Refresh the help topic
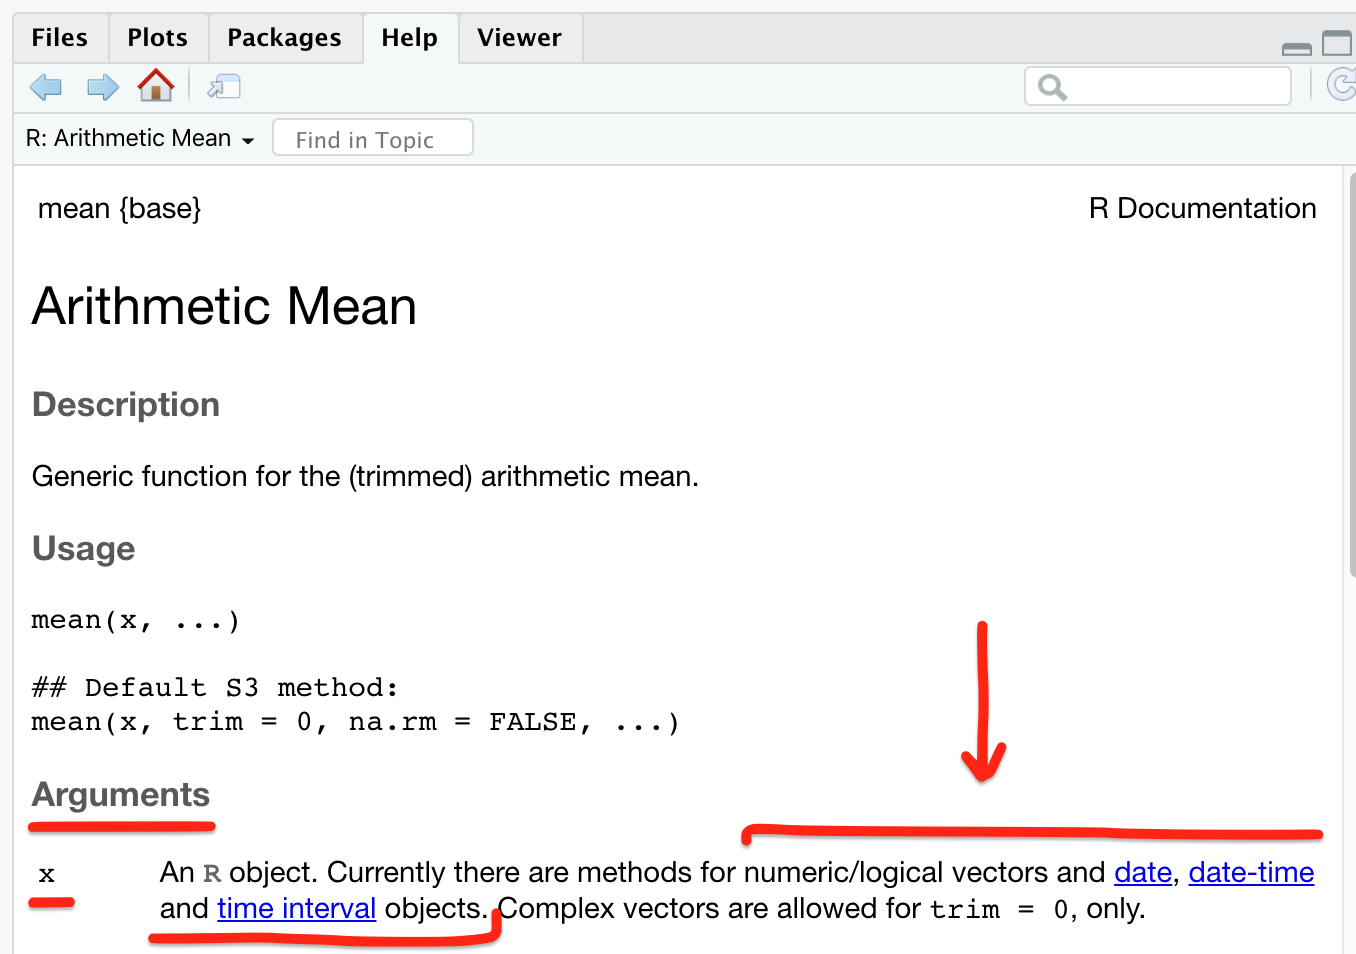This screenshot has height=954, width=1356. (x=1340, y=85)
